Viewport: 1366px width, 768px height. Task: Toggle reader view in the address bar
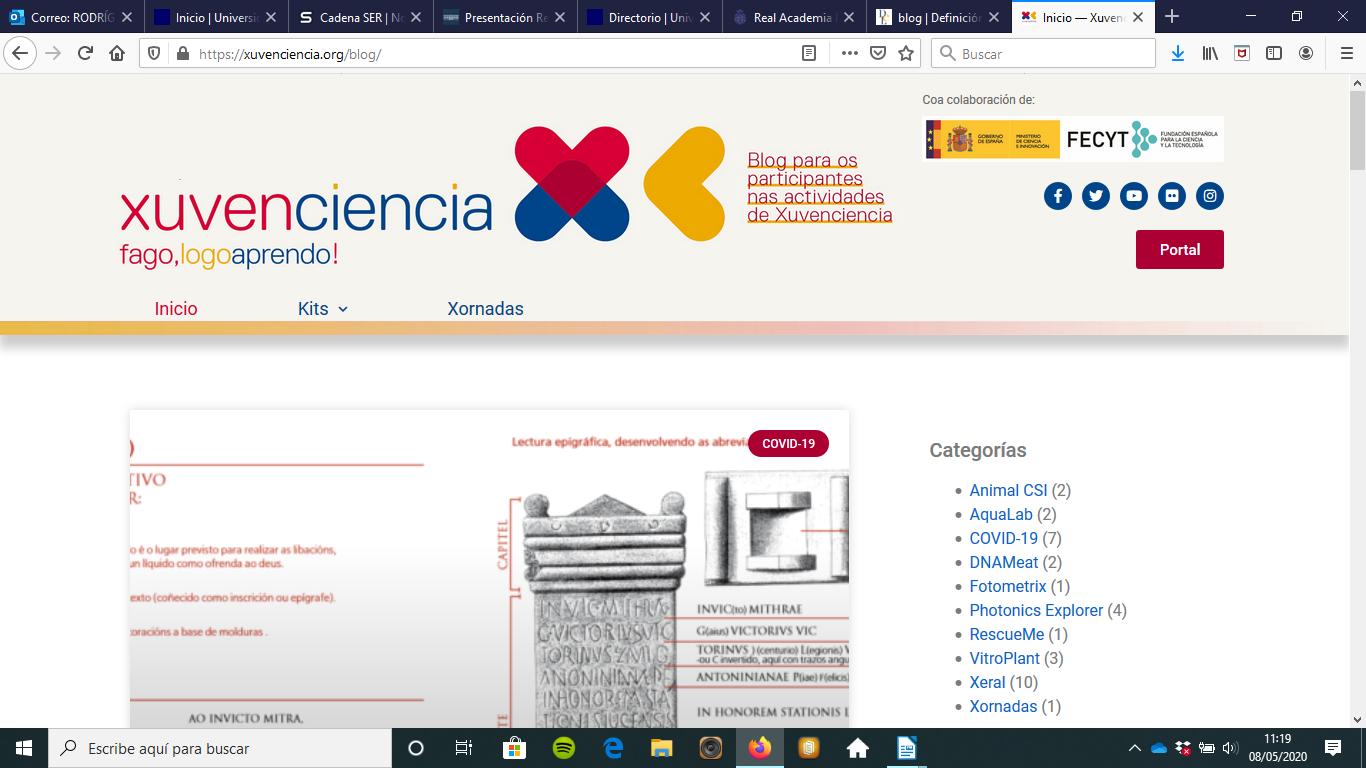[x=809, y=54]
